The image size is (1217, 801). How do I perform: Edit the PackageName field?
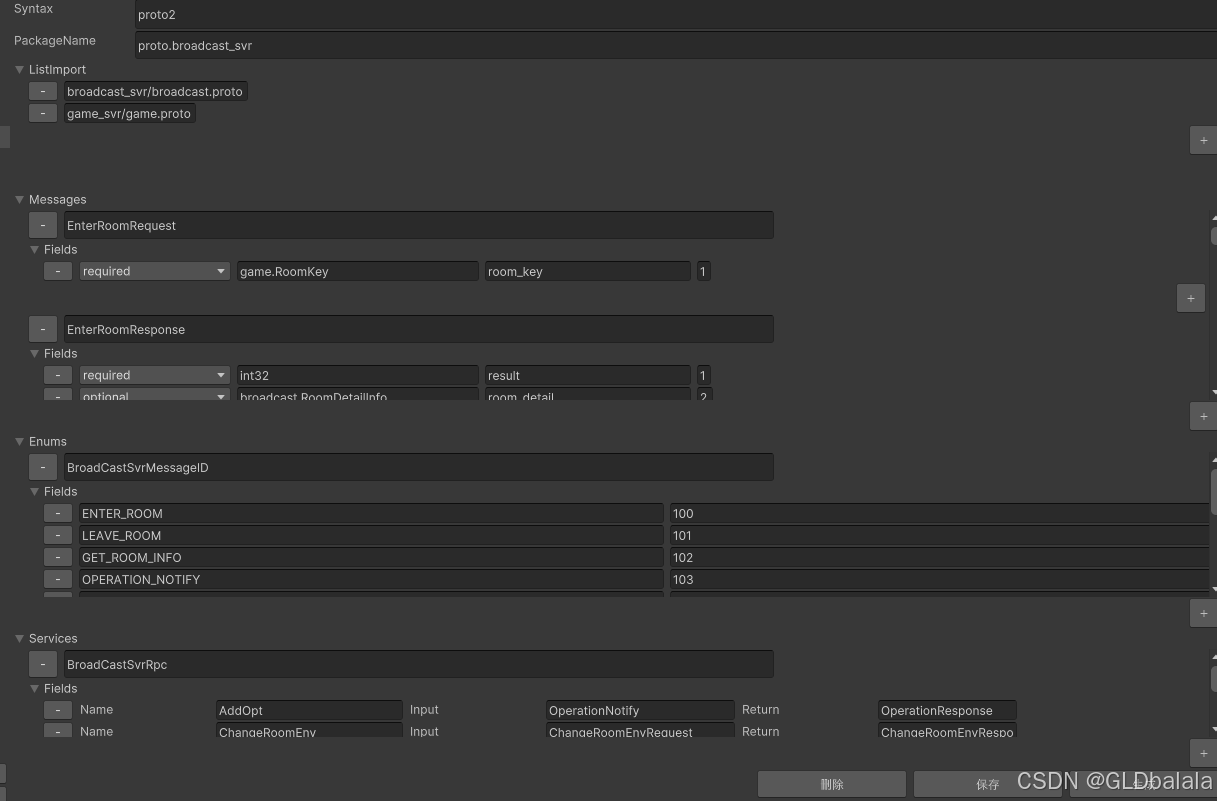[676, 45]
